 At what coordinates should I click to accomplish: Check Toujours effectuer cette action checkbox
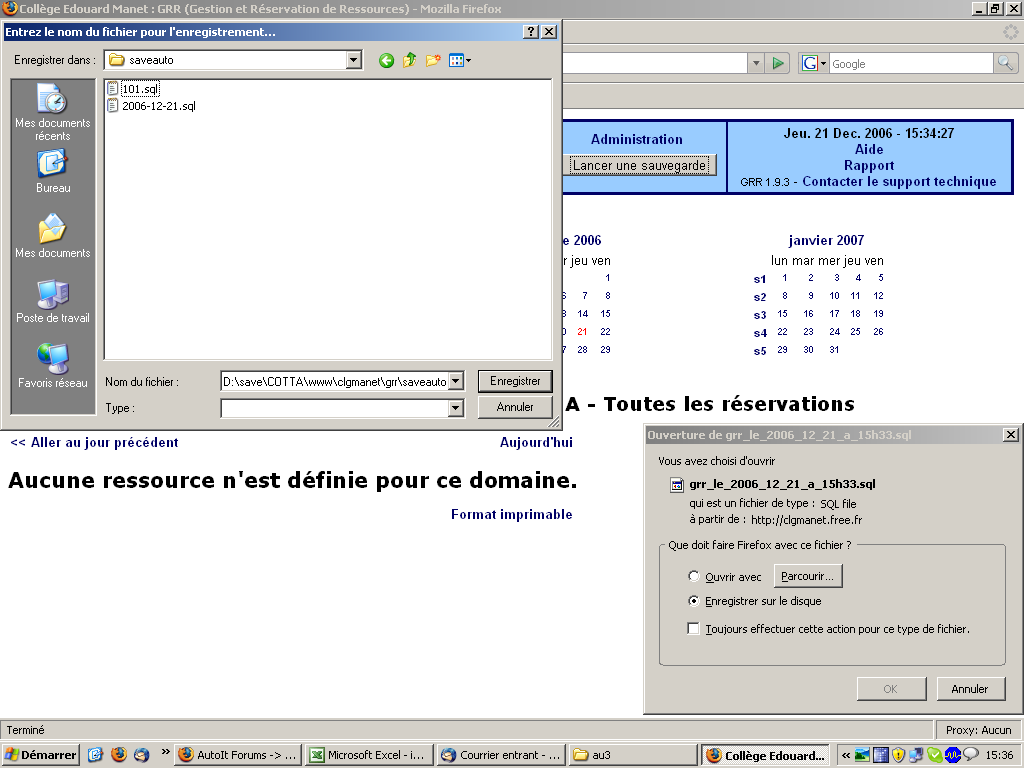694,629
